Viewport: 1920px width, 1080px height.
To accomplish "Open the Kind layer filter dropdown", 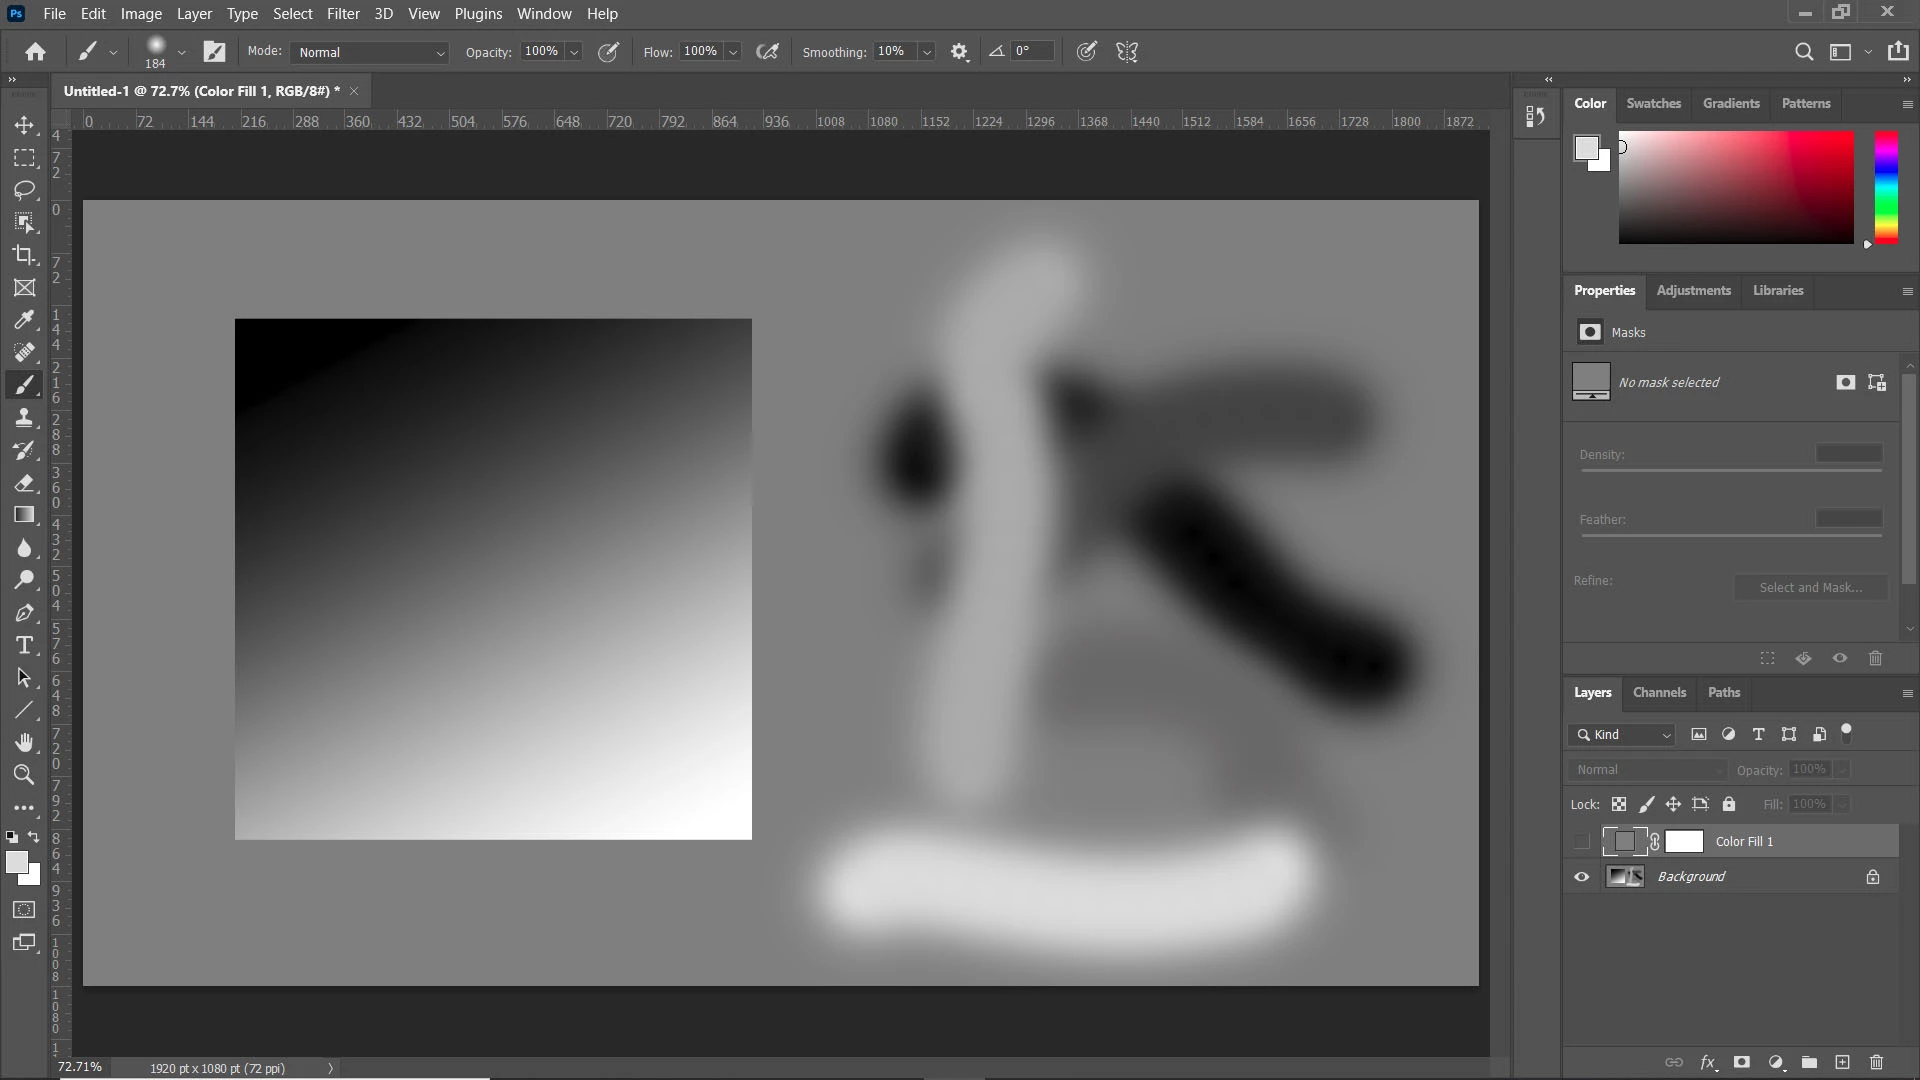I will click(x=1622, y=735).
